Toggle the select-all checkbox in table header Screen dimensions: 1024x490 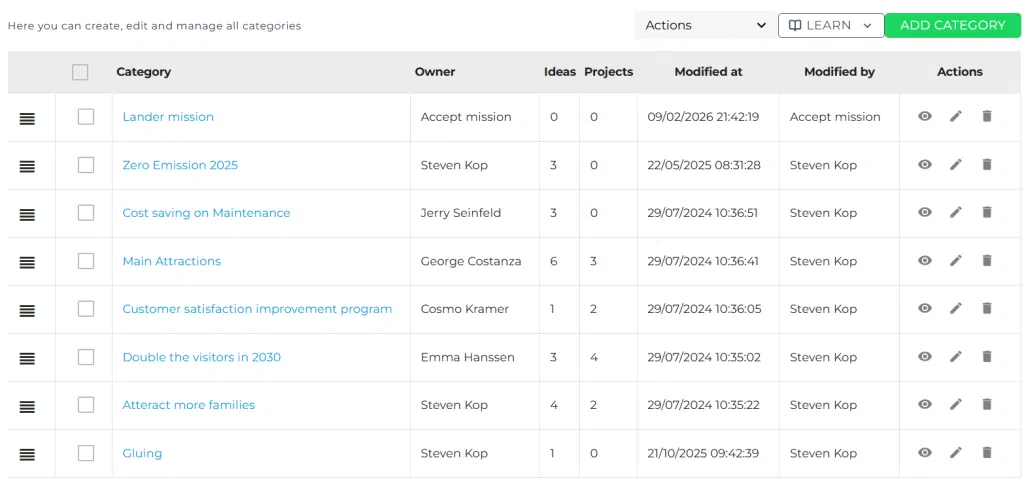coord(80,73)
